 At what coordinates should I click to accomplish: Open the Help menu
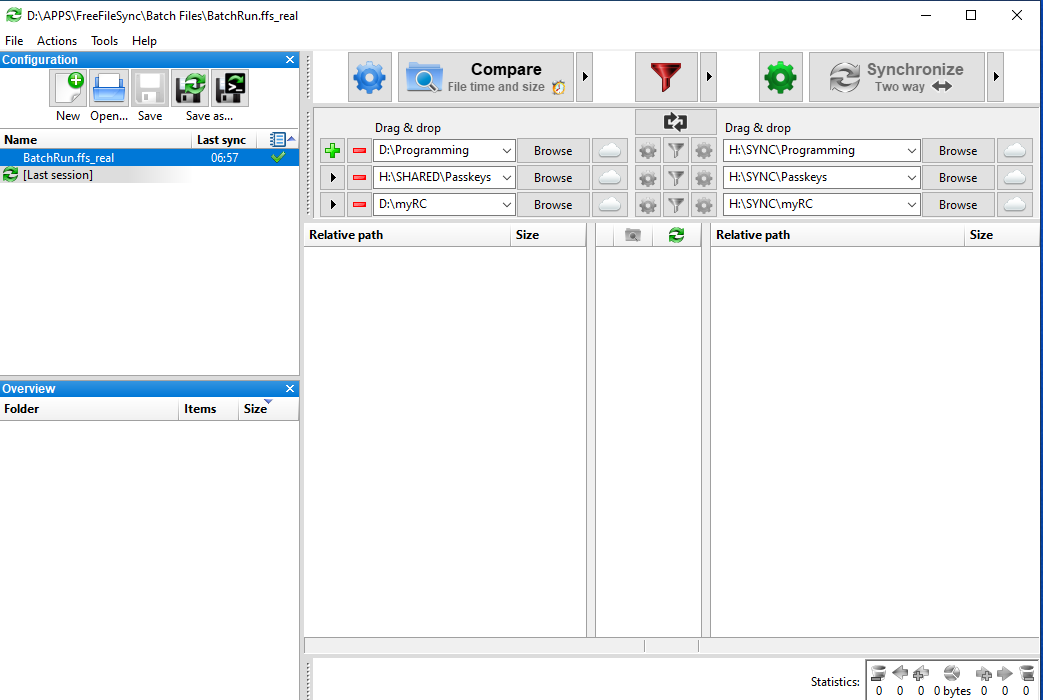point(144,41)
